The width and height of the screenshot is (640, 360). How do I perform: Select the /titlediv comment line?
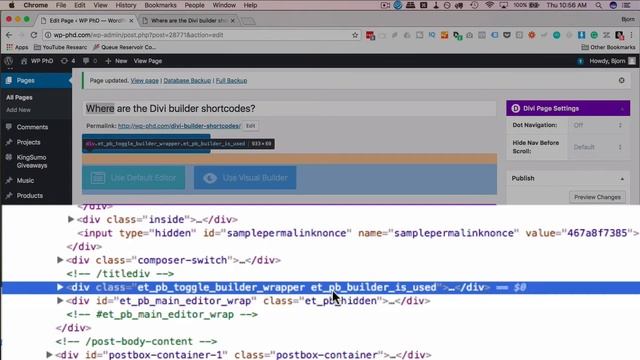click(120, 273)
